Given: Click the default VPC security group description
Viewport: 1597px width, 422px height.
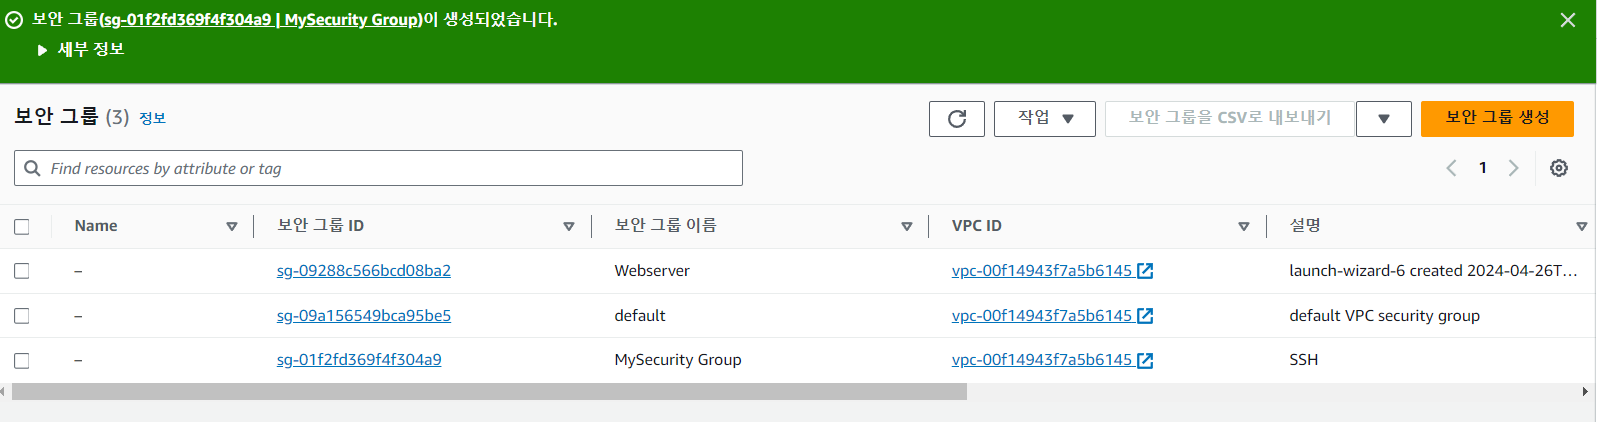Looking at the screenshot, I should point(1384,316).
